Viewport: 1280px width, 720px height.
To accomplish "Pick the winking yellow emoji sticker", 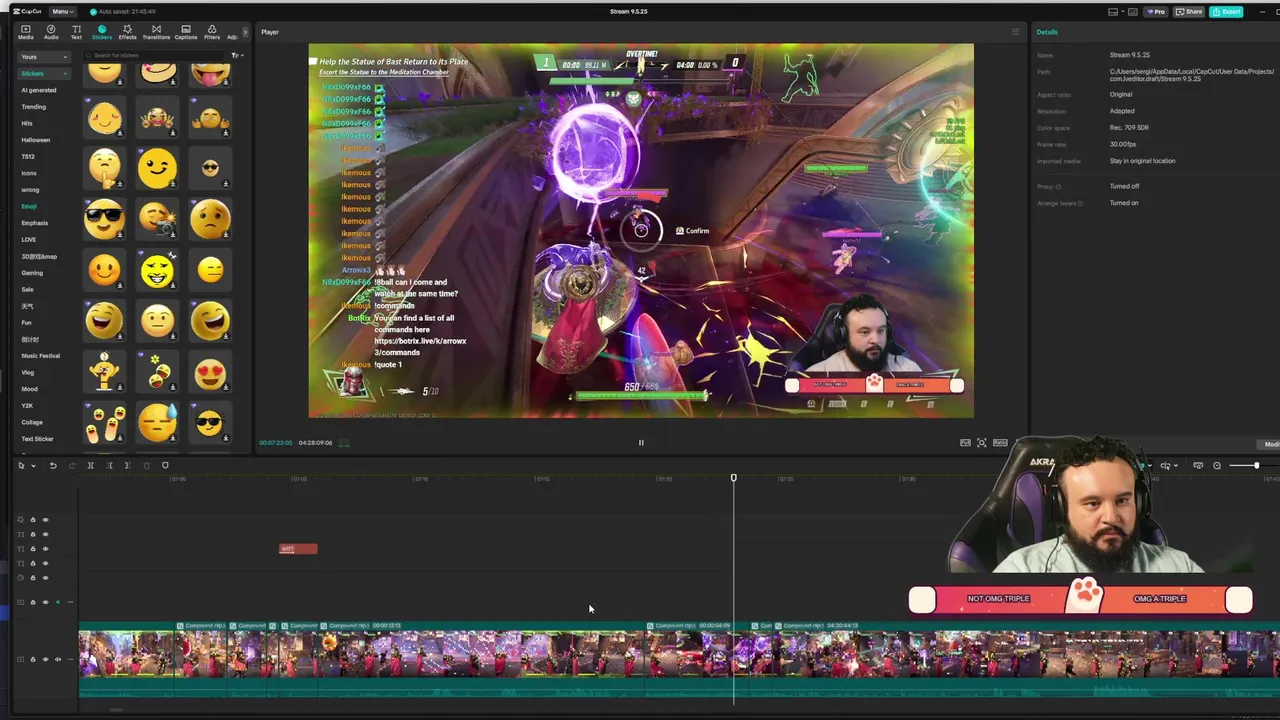I will point(157,168).
